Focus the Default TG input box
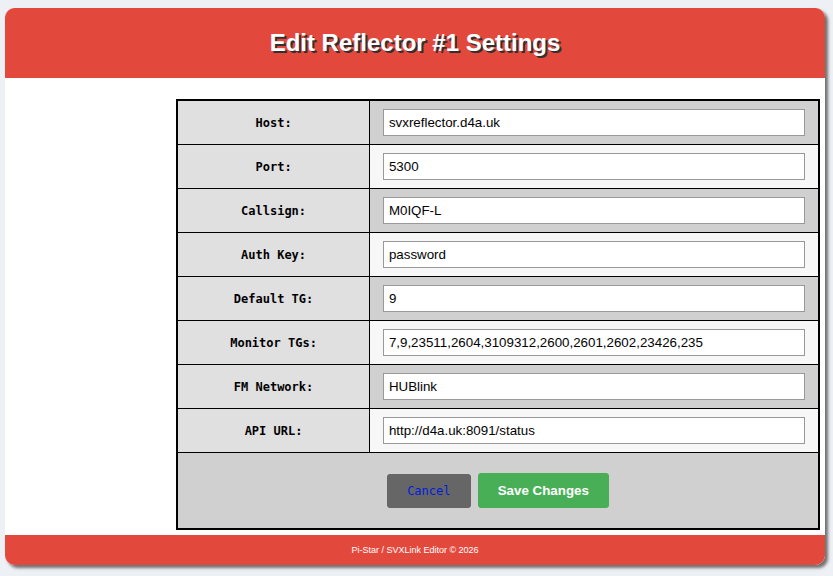 click(x=593, y=299)
